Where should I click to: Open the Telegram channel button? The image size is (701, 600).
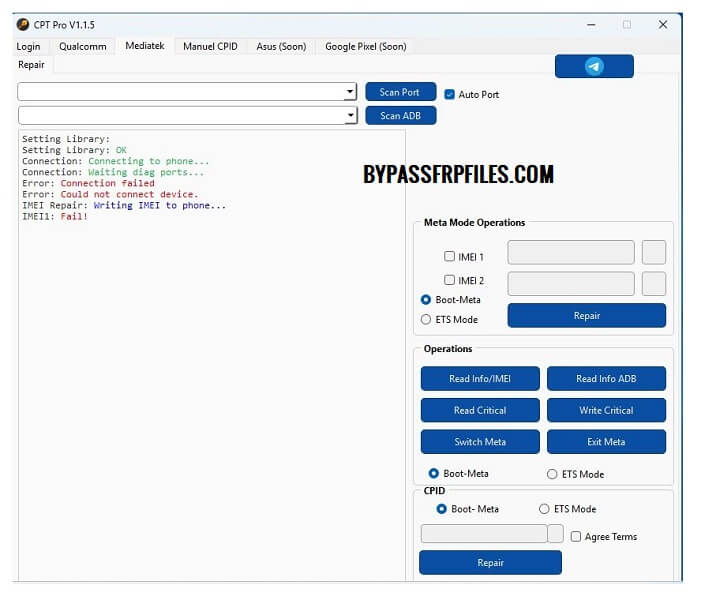pos(594,66)
